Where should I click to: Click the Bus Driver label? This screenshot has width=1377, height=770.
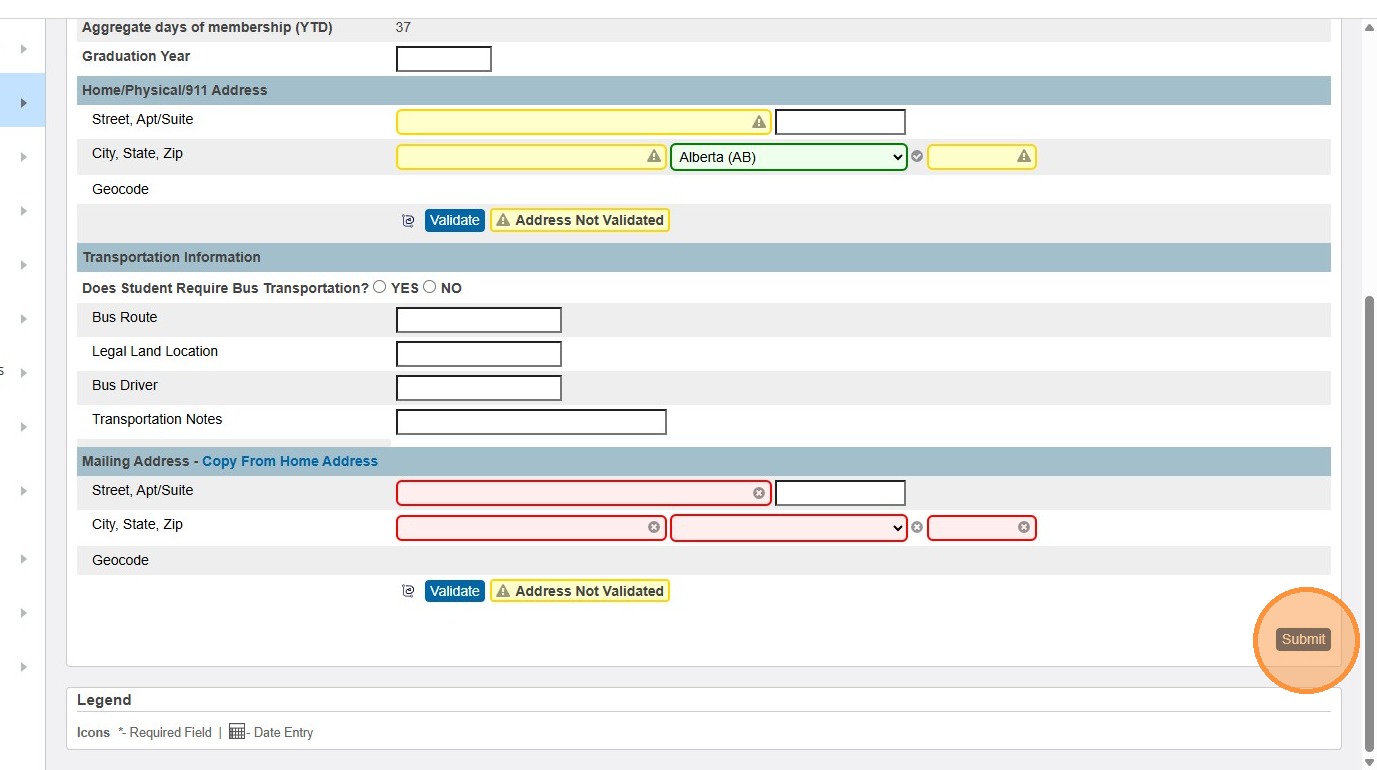125,385
